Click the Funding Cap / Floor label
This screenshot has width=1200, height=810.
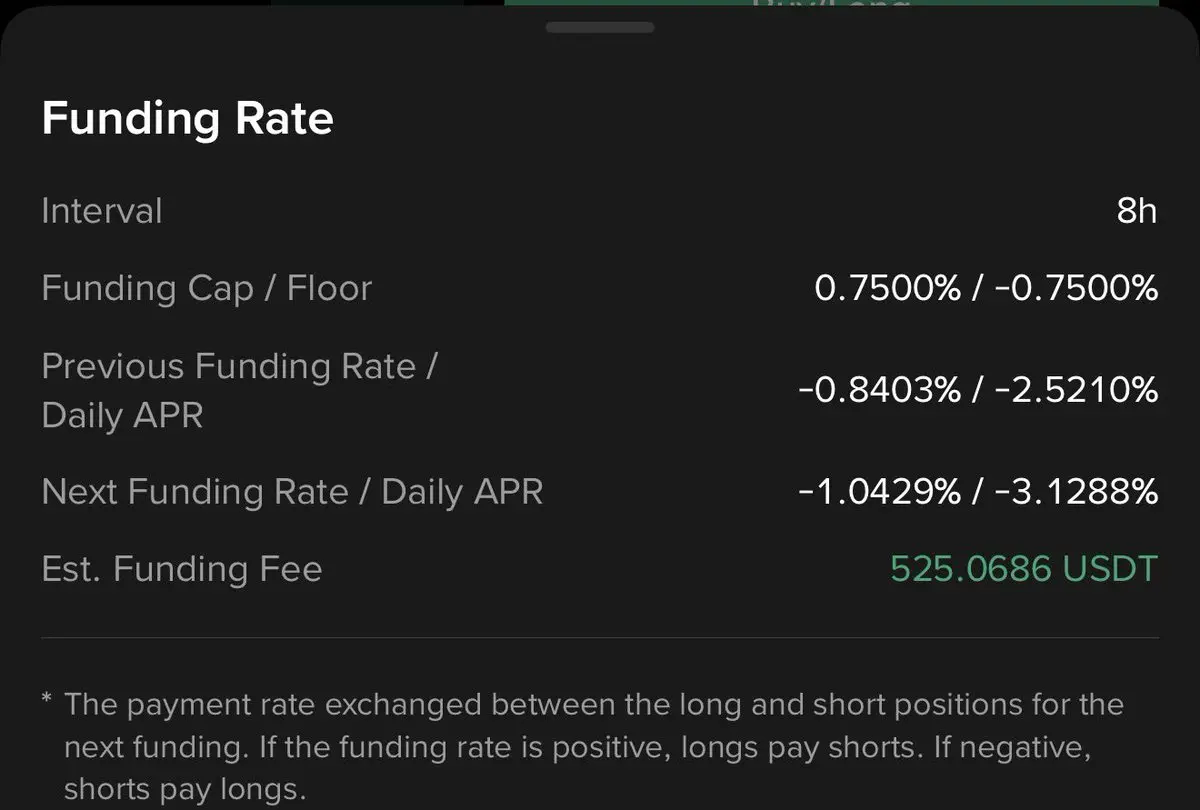click(x=206, y=289)
